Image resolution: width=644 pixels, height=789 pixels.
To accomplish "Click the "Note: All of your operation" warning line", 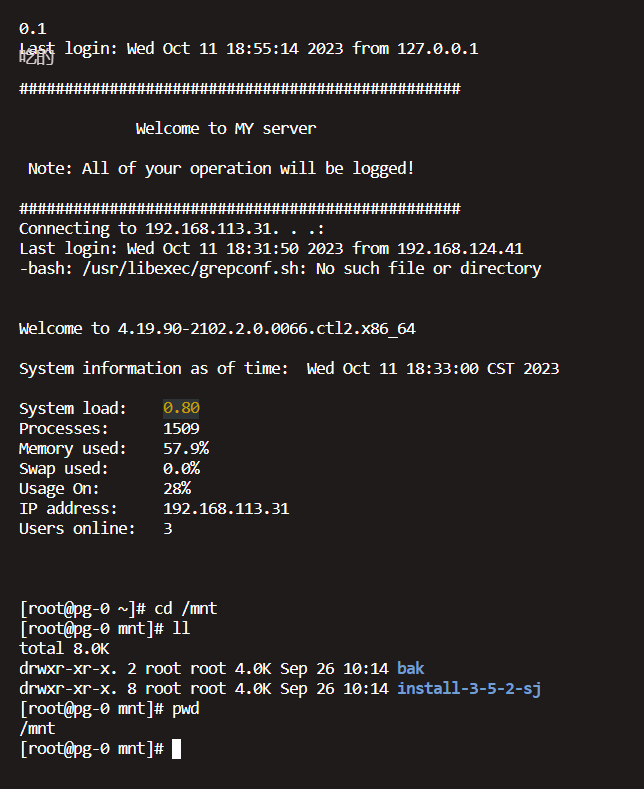I will tap(221, 169).
